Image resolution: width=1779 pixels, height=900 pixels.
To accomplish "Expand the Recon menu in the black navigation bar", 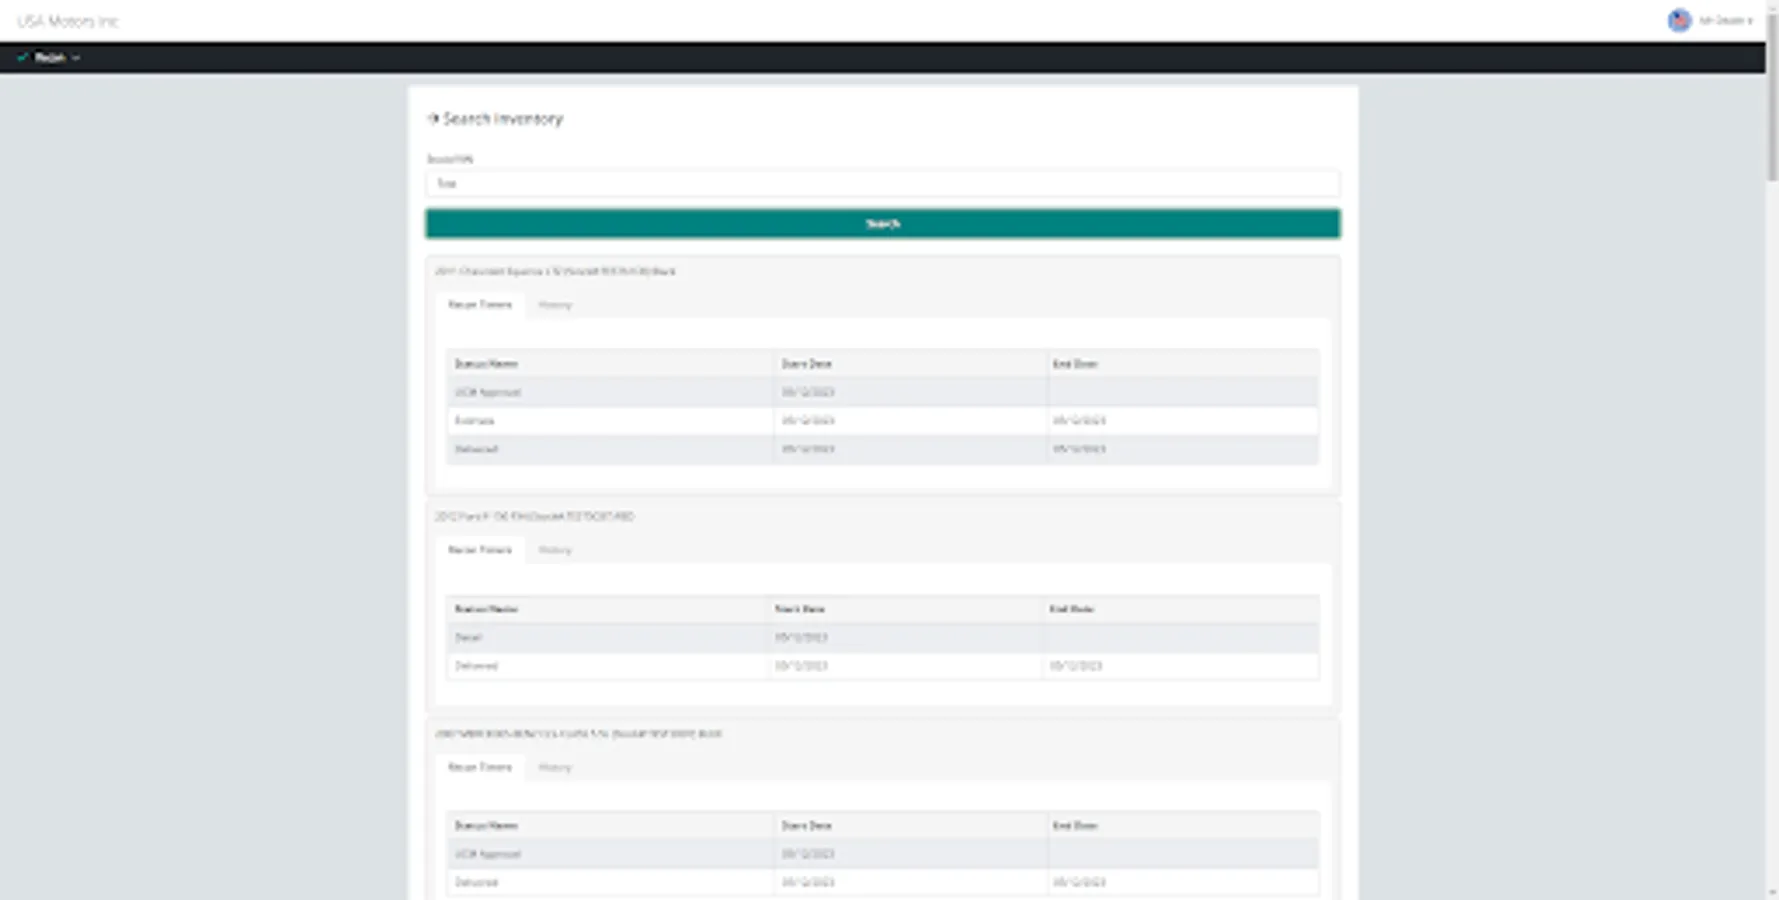I will click(49, 58).
